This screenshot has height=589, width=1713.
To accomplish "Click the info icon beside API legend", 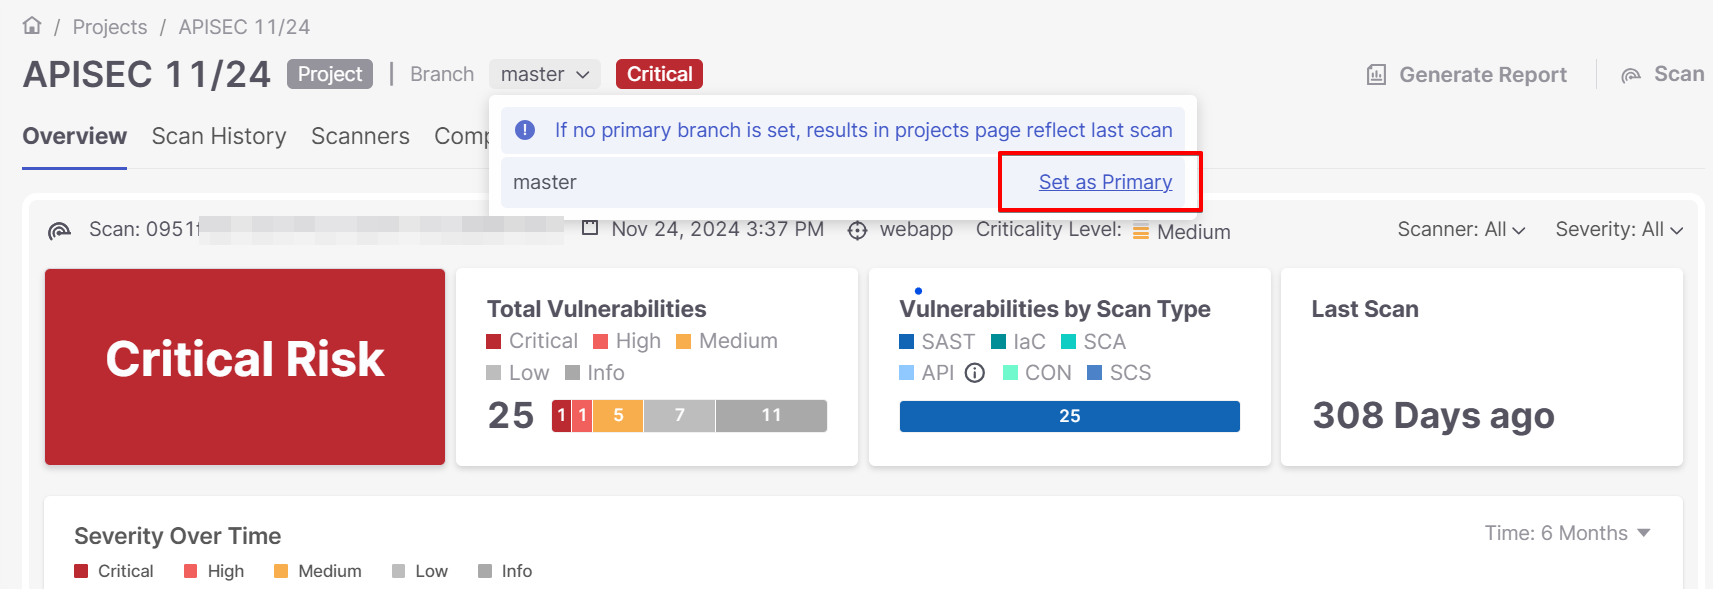I will [x=975, y=373].
